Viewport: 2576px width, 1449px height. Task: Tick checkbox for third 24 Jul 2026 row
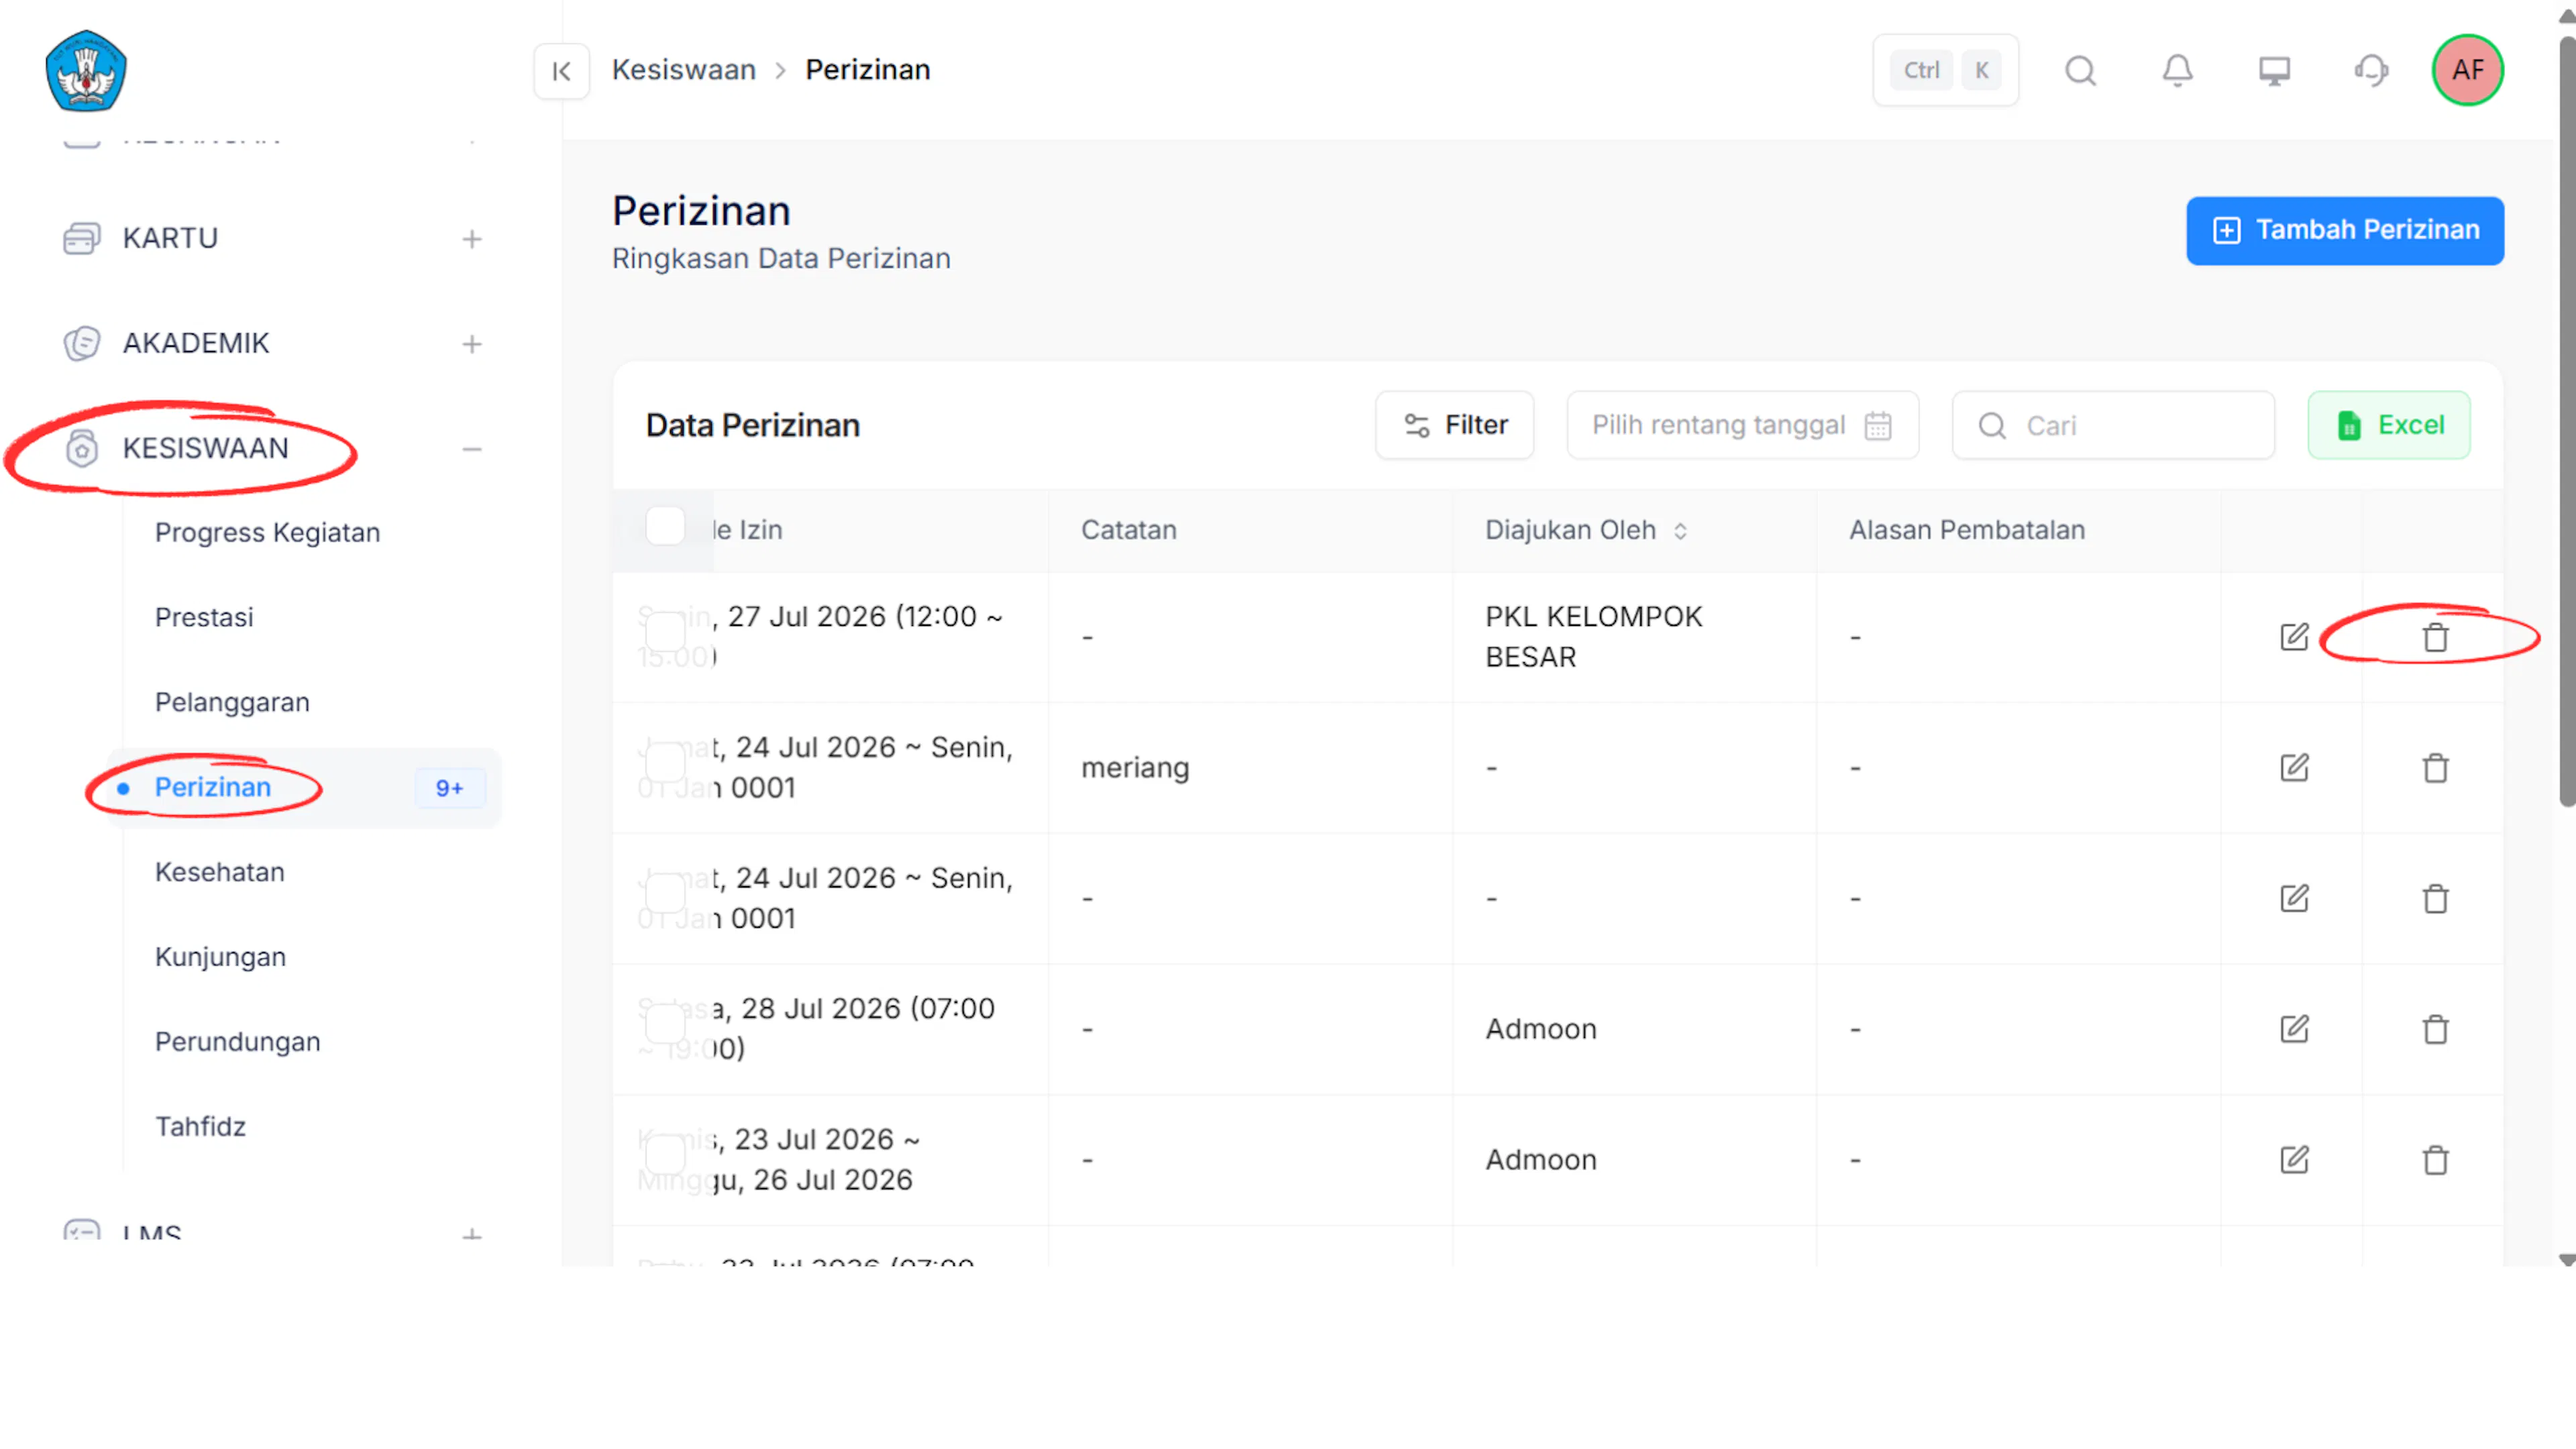pyautogui.click(x=665, y=893)
